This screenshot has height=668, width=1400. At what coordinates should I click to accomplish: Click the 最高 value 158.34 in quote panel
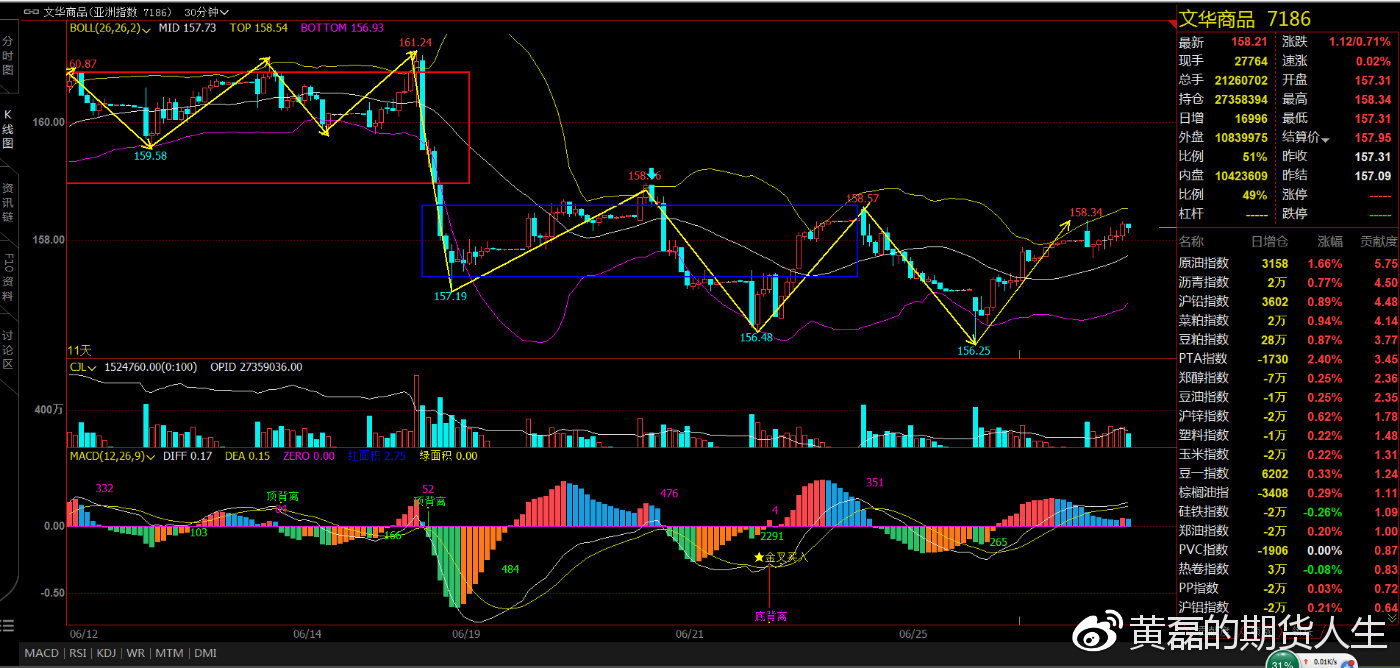coord(1373,100)
